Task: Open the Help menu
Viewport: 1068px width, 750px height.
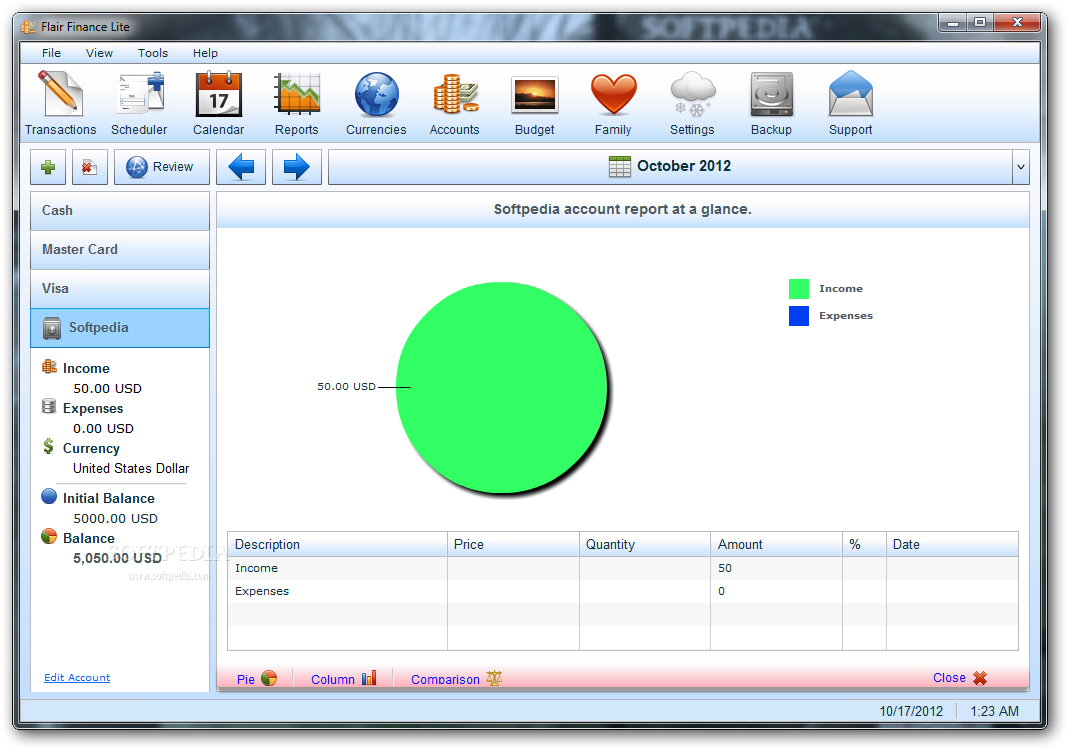Action: [x=205, y=53]
